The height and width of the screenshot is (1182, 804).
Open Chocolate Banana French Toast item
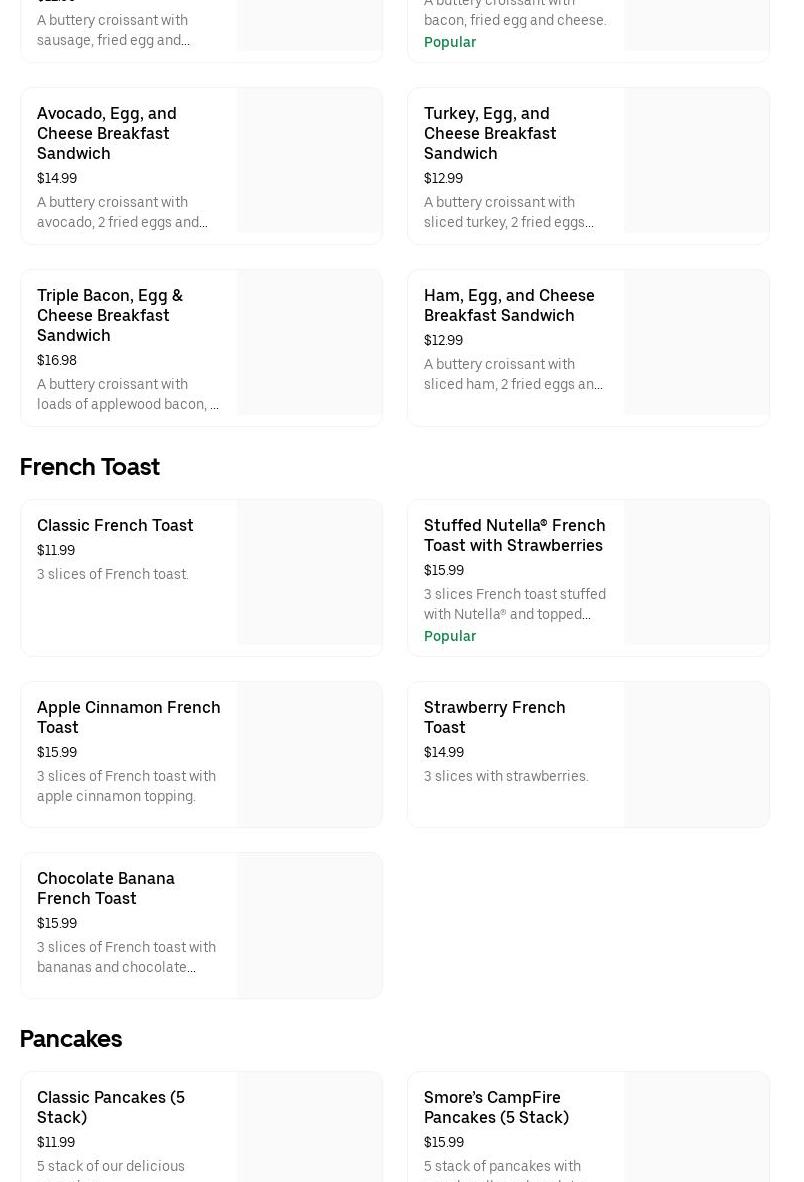coord(106,888)
